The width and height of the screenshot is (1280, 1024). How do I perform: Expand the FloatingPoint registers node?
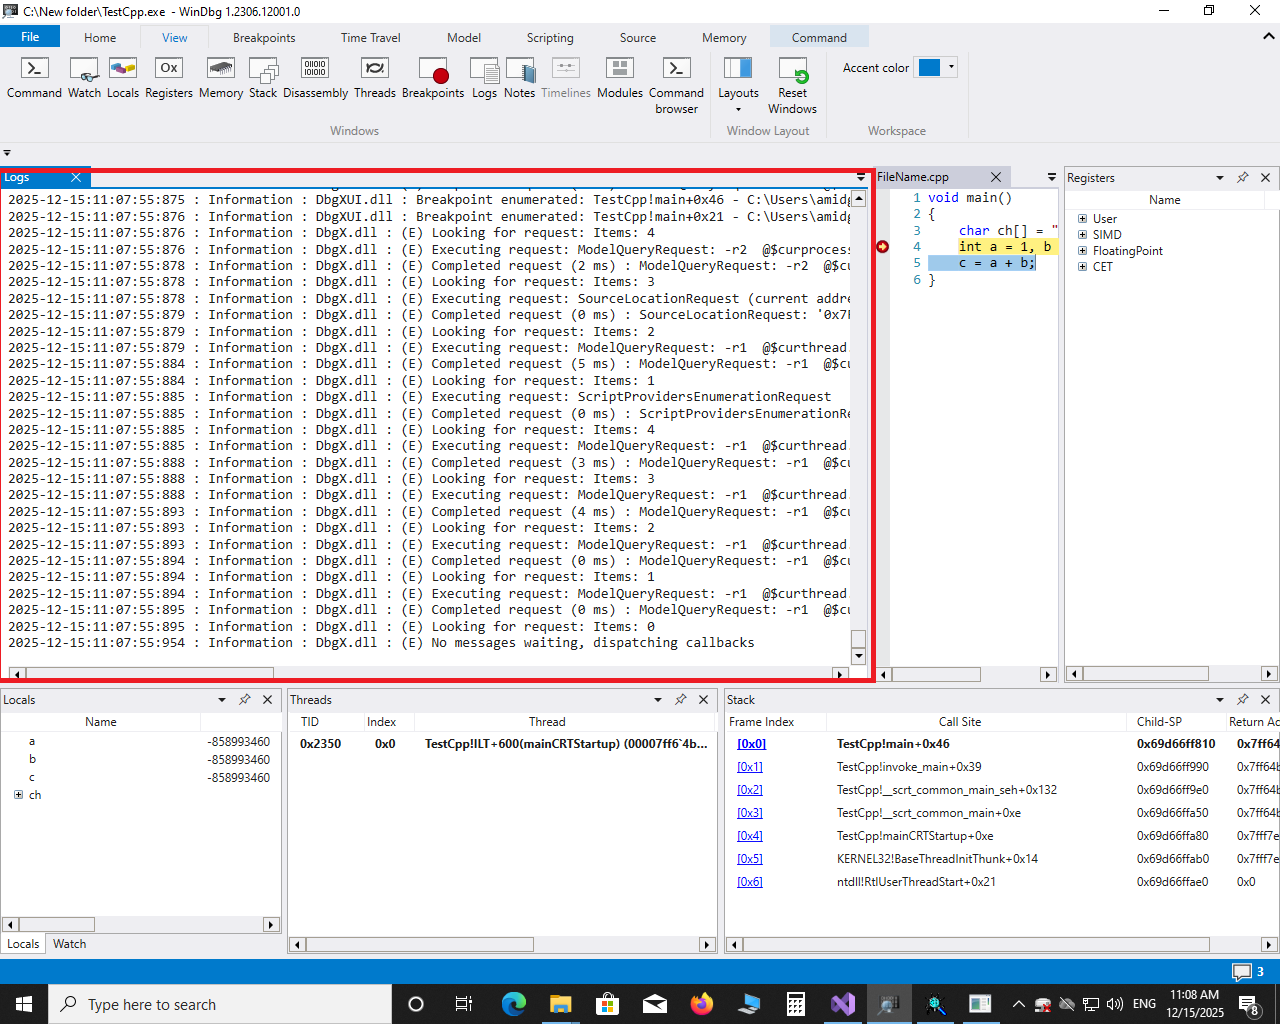tap(1082, 251)
